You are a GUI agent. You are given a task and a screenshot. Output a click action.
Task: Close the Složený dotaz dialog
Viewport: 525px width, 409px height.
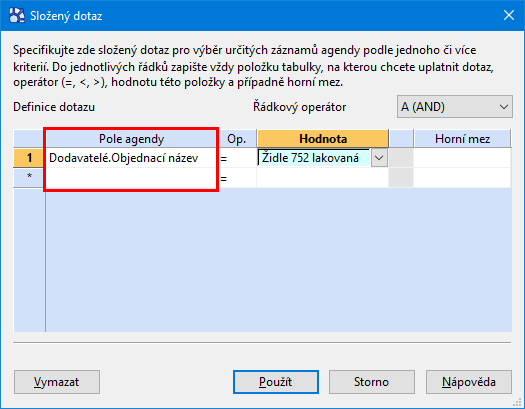pos(509,15)
